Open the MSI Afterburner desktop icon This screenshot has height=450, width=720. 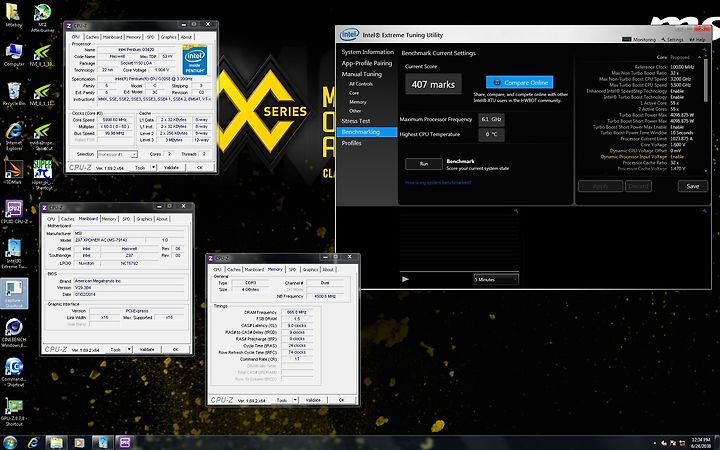42,17
